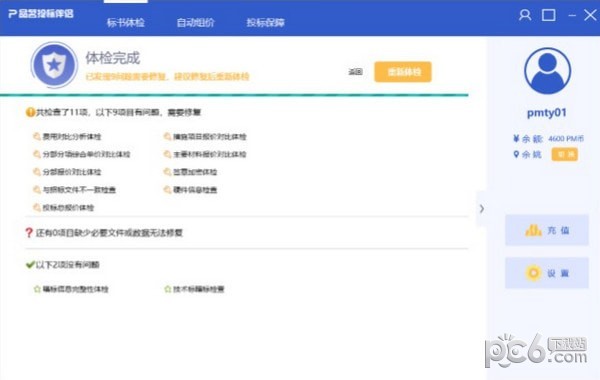
Task: Open the 充值 recharge button
Action: (547, 230)
